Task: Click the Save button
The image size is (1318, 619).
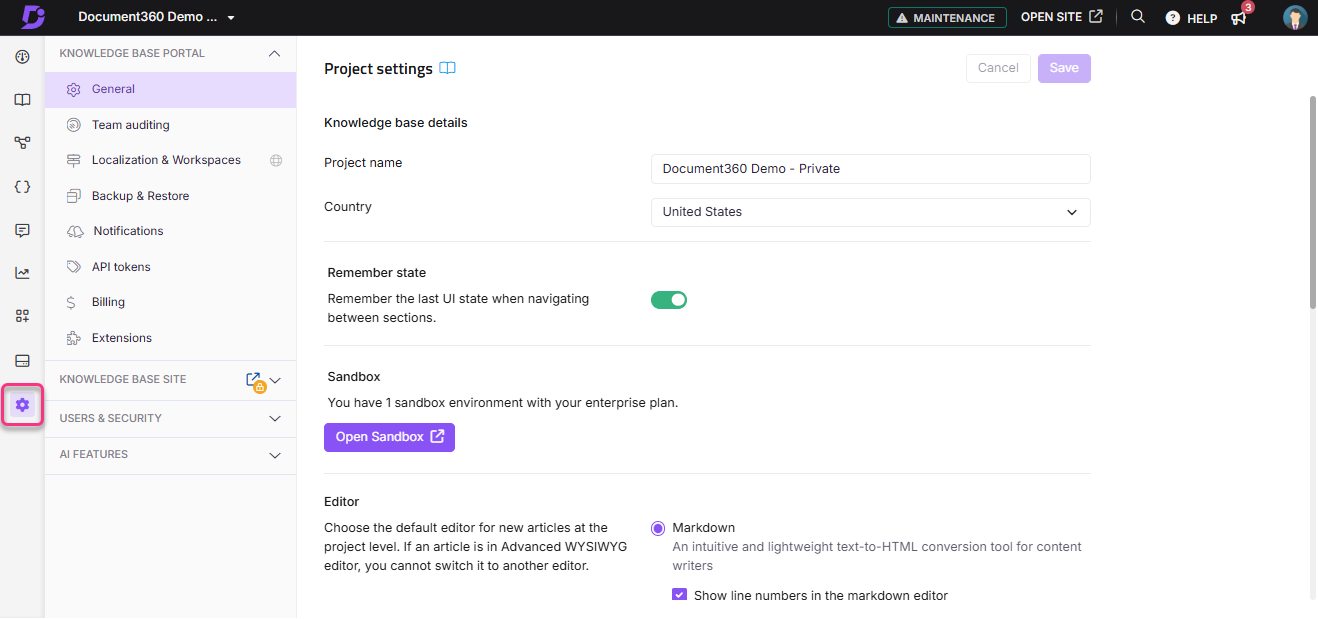Action: click(x=1064, y=68)
